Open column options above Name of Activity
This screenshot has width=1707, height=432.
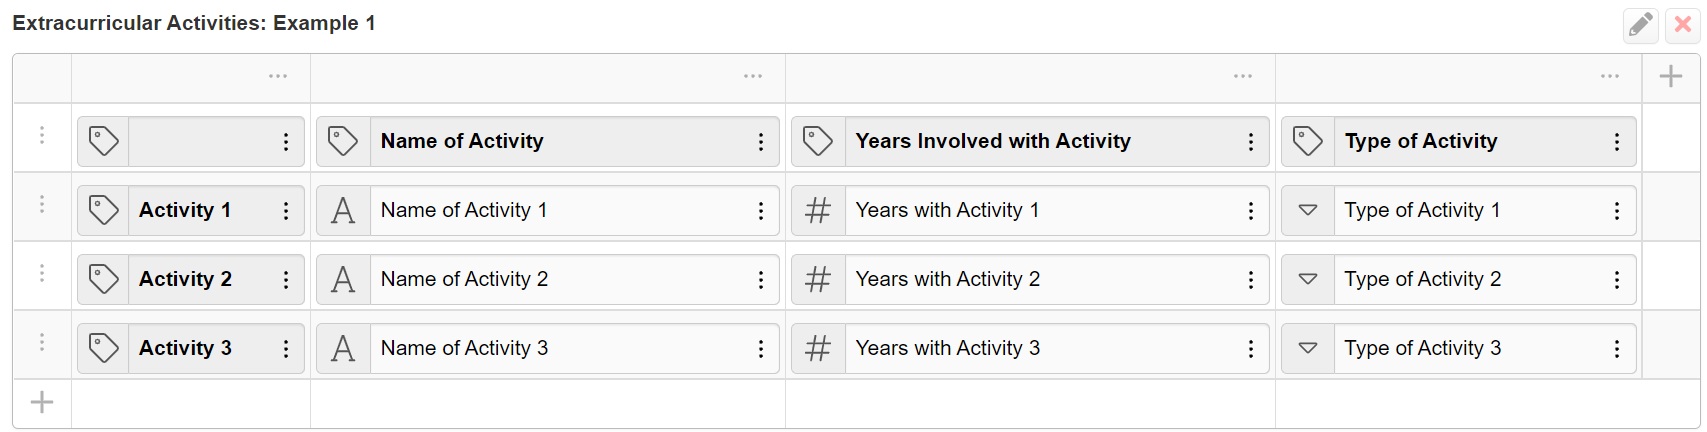point(753,76)
